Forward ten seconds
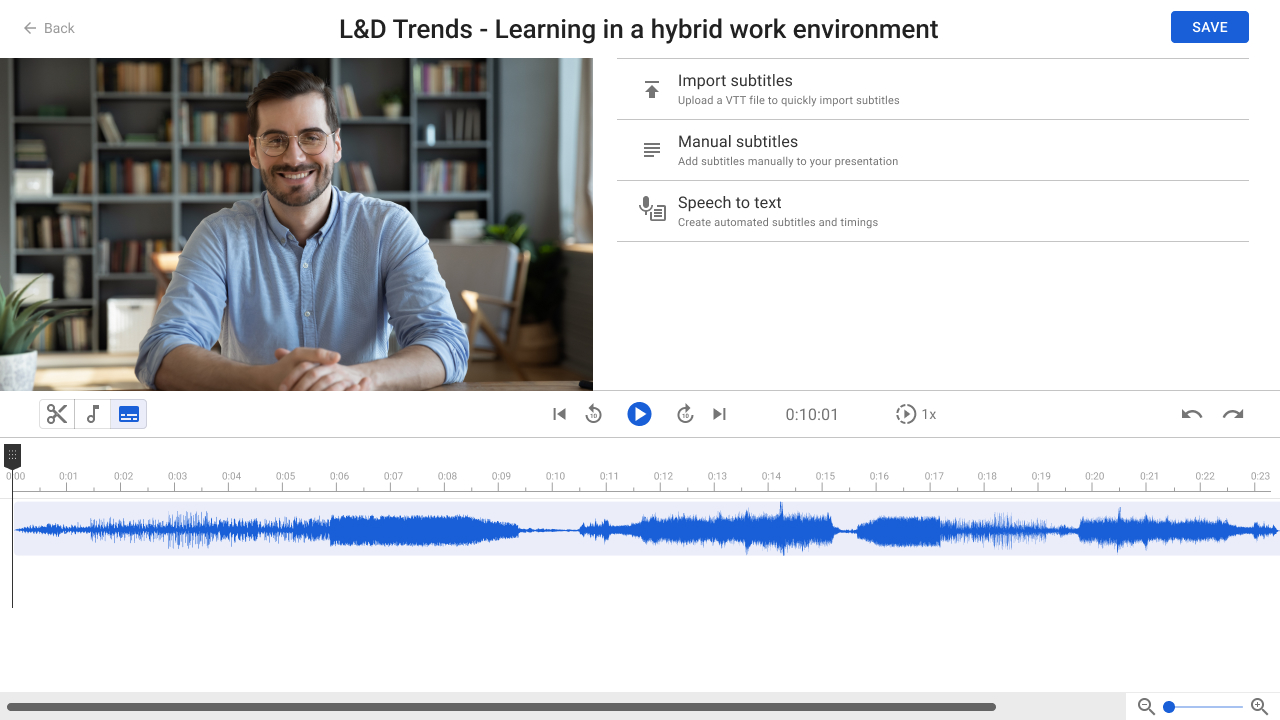The width and height of the screenshot is (1280, 720). pyautogui.click(x=685, y=414)
